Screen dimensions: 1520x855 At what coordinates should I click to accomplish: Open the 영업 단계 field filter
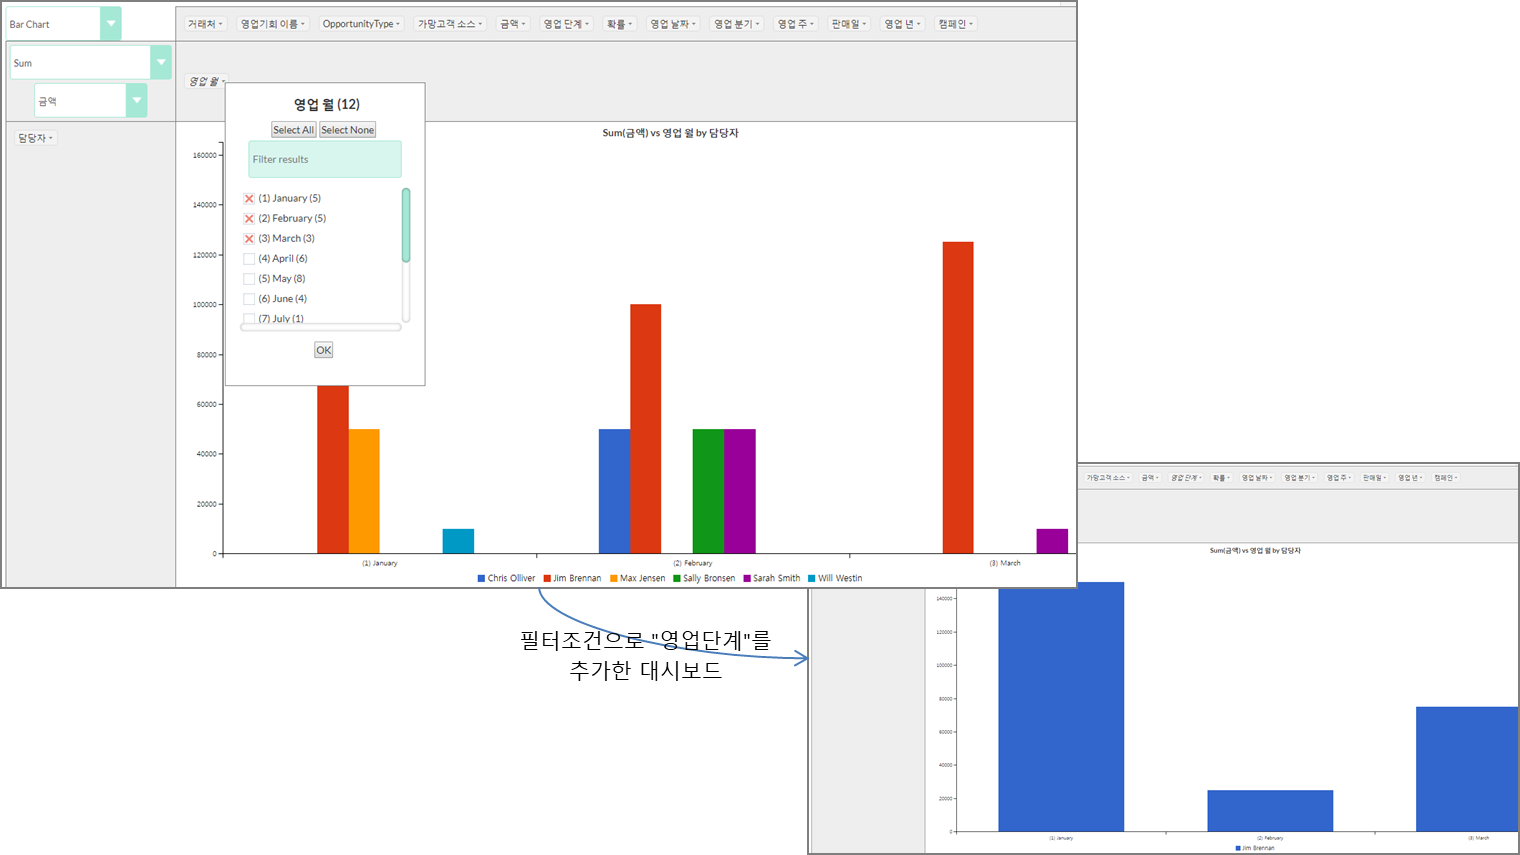click(566, 24)
